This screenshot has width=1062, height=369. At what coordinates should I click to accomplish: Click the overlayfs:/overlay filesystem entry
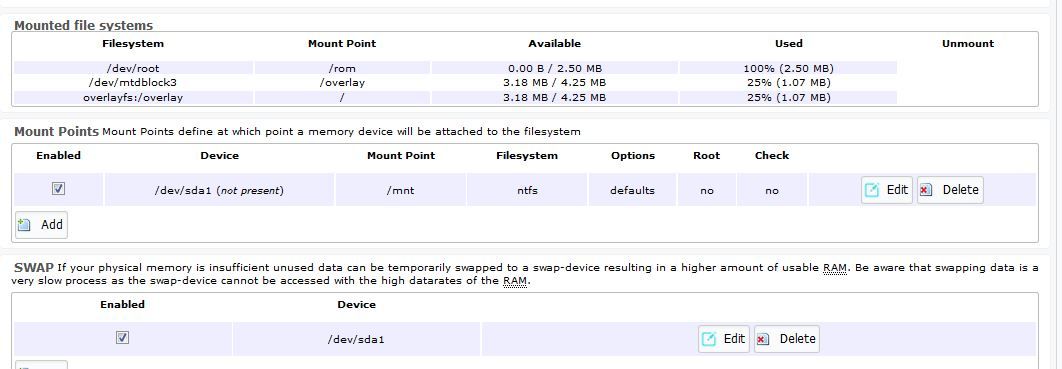[x=133, y=97]
